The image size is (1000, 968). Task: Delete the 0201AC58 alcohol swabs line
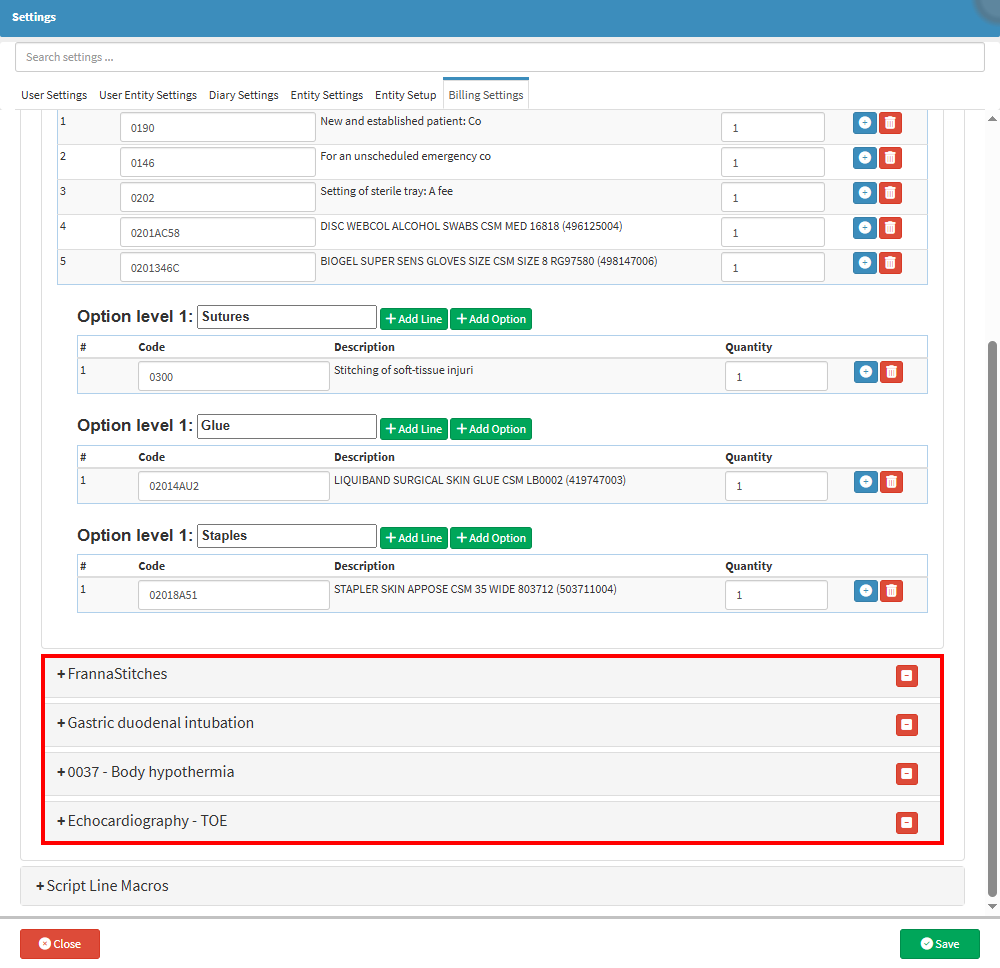890,228
